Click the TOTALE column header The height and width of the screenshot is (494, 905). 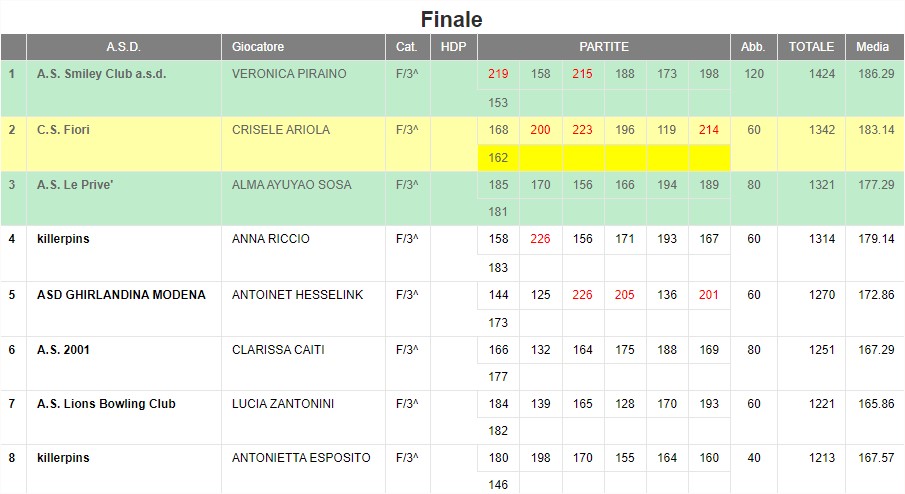[811, 47]
